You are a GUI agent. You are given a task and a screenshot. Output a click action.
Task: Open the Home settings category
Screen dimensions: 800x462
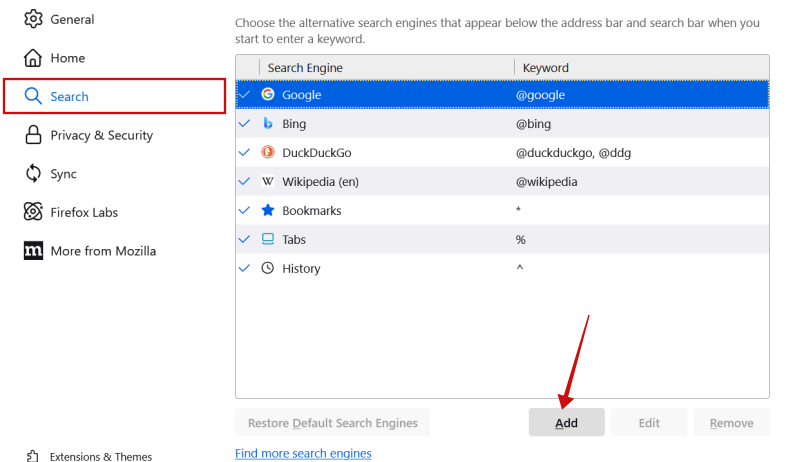pos(67,58)
